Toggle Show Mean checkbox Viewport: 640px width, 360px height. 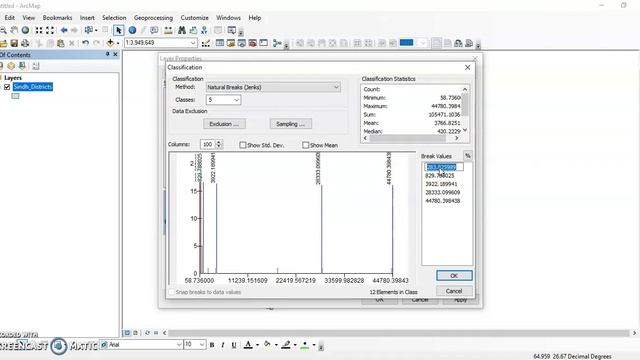point(306,145)
